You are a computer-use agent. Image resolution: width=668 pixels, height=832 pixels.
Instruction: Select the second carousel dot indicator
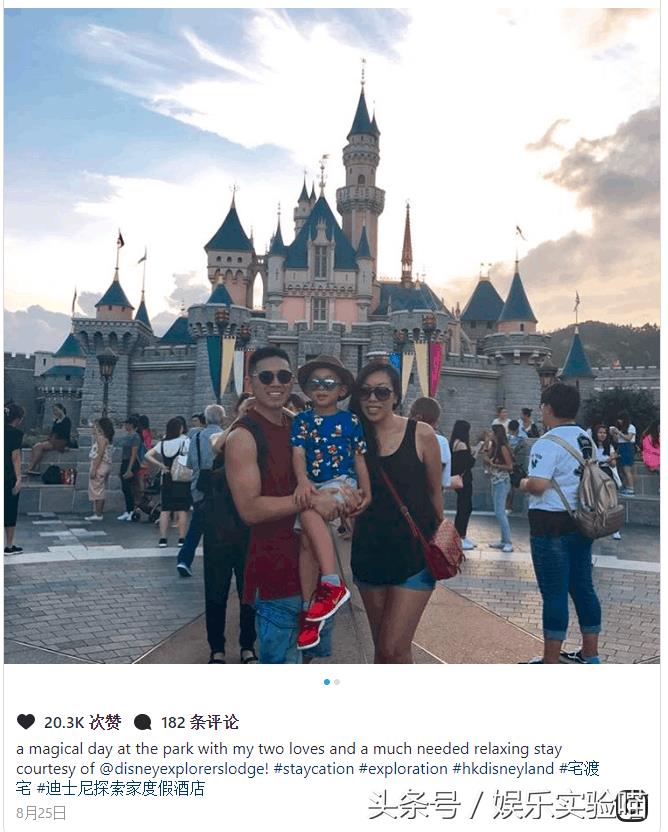[337, 682]
